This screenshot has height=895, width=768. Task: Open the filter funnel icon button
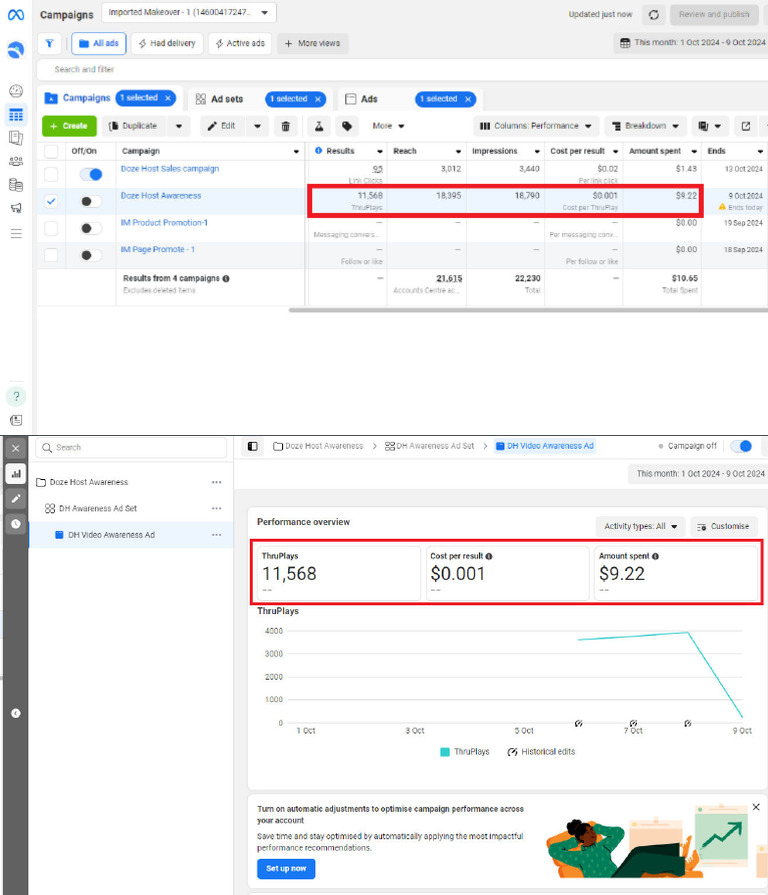coord(50,44)
